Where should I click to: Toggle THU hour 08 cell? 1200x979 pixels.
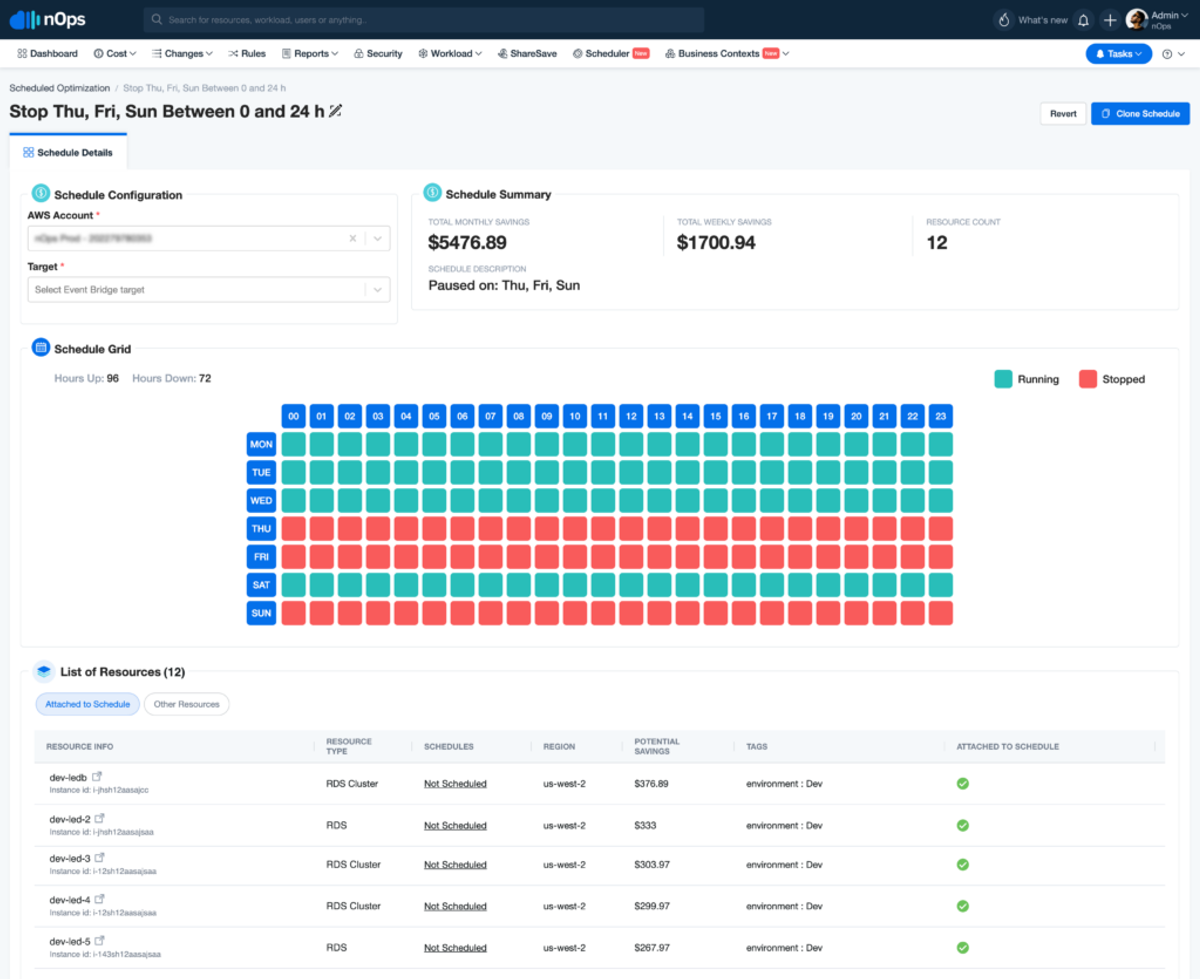point(518,528)
